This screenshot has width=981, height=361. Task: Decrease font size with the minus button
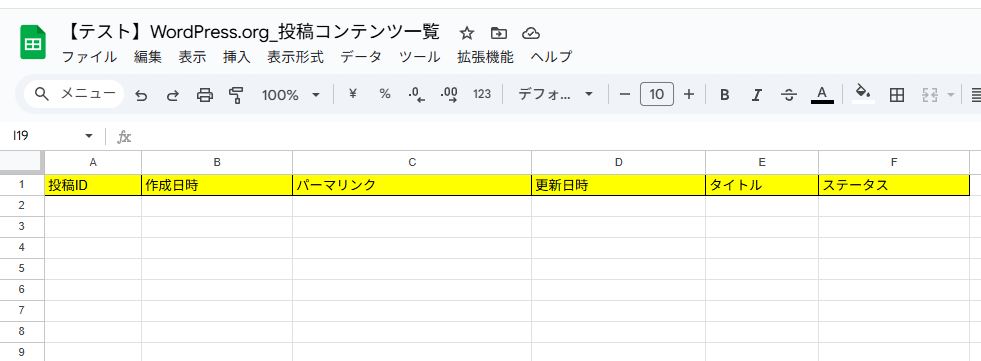[624, 94]
